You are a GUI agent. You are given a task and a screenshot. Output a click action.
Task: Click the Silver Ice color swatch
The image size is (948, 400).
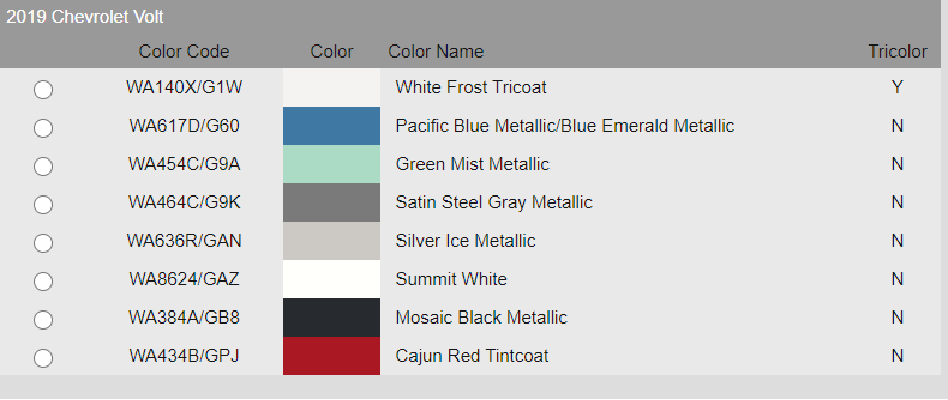[331, 240]
